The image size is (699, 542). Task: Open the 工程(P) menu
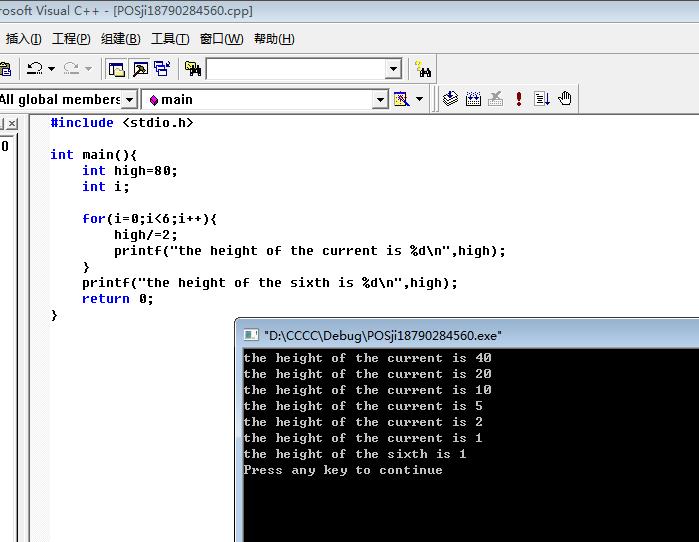pyautogui.click(x=71, y=39)
